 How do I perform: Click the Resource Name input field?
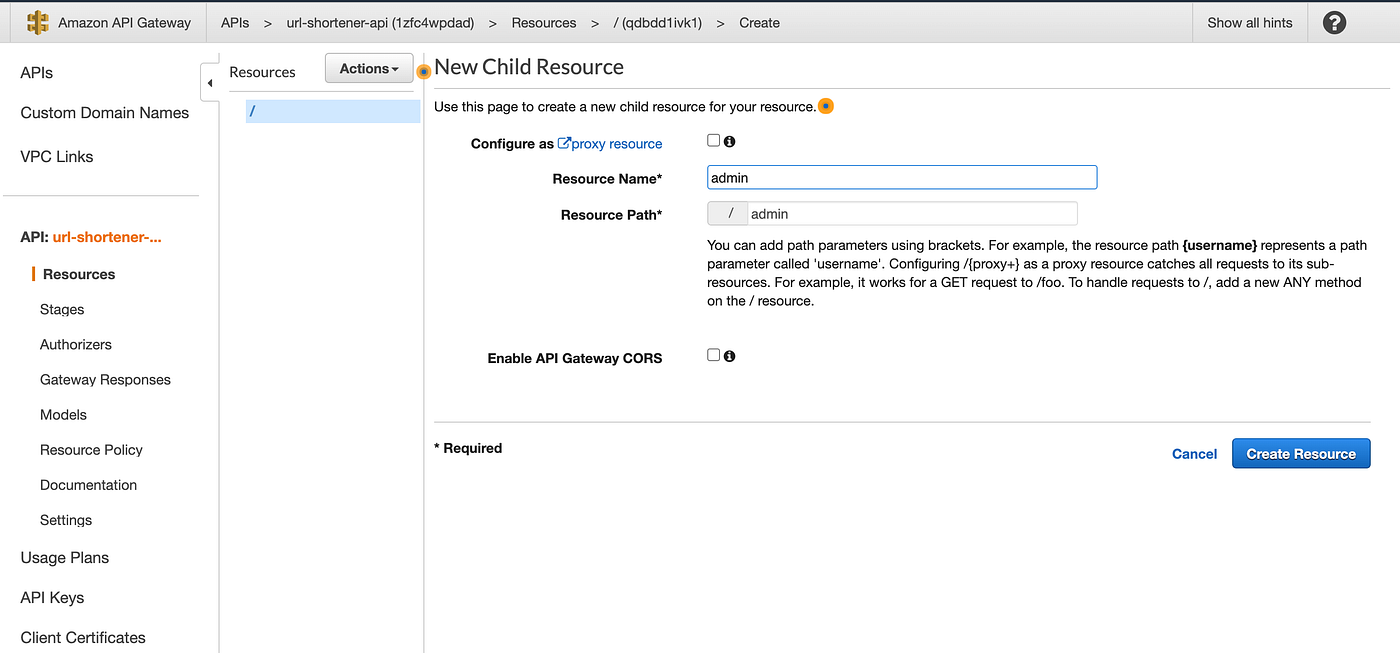click(901, 178)
